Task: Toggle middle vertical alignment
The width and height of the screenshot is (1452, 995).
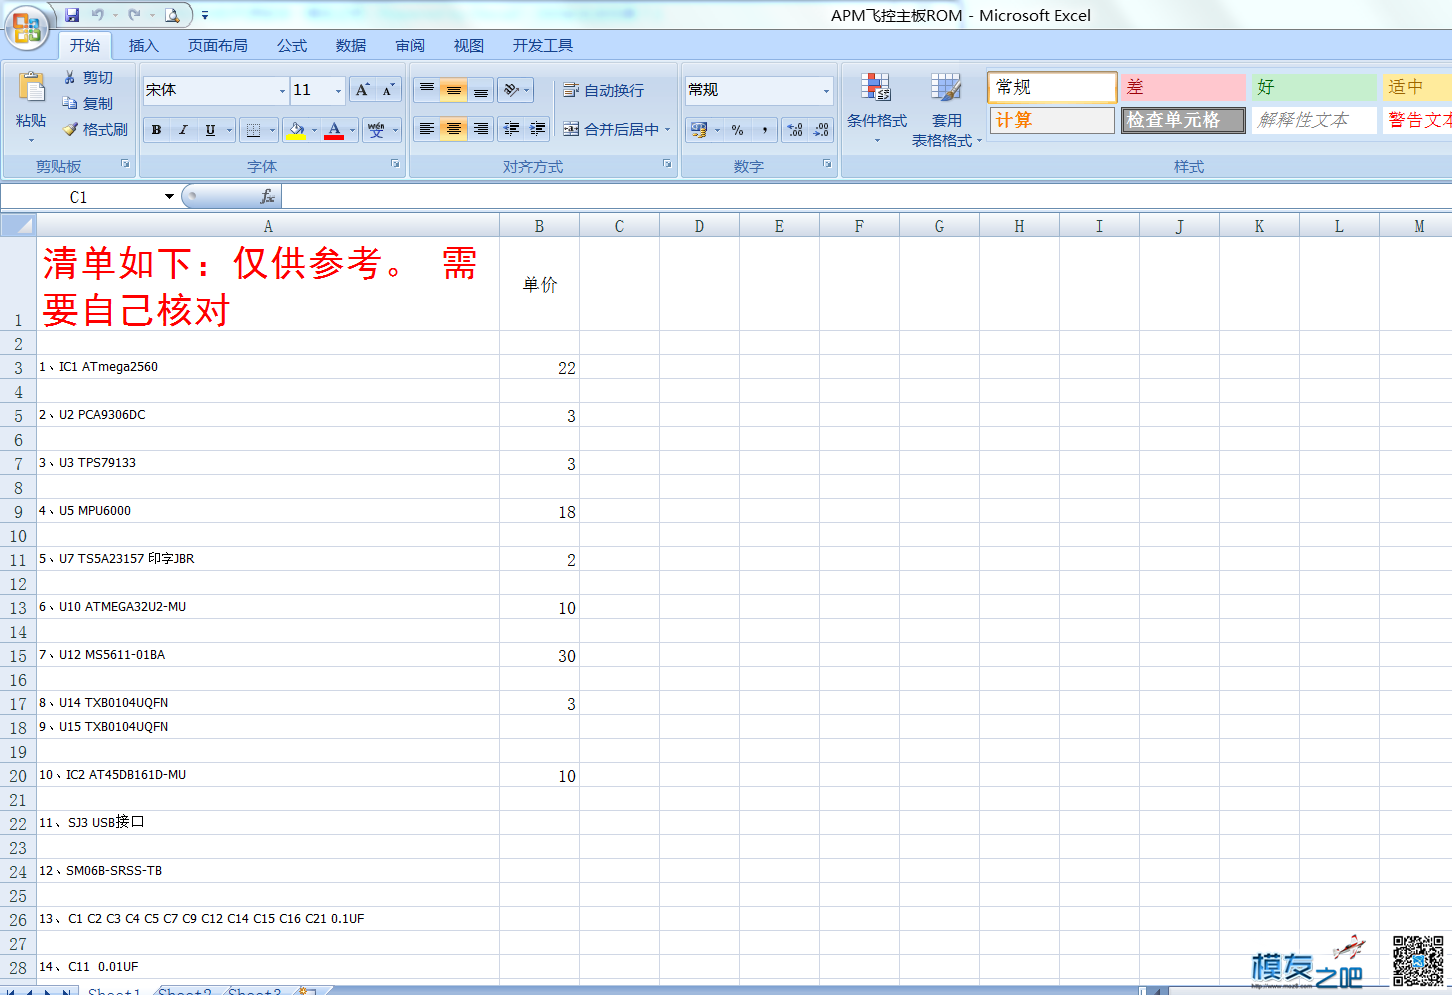Action: (x=454, y=90)
